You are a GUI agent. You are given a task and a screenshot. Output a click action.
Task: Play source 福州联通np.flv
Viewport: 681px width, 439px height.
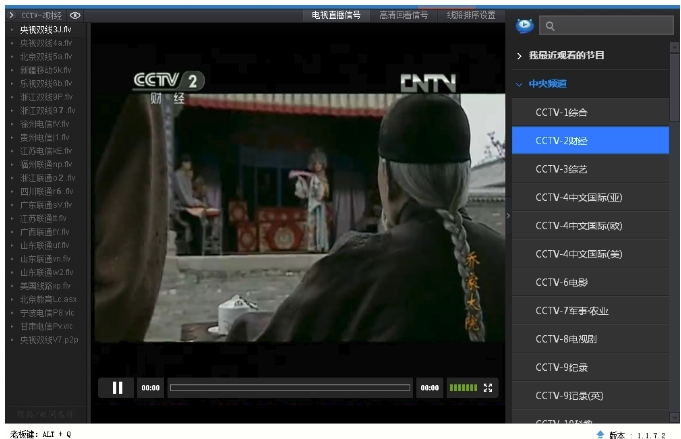click(x=46, y=164)
